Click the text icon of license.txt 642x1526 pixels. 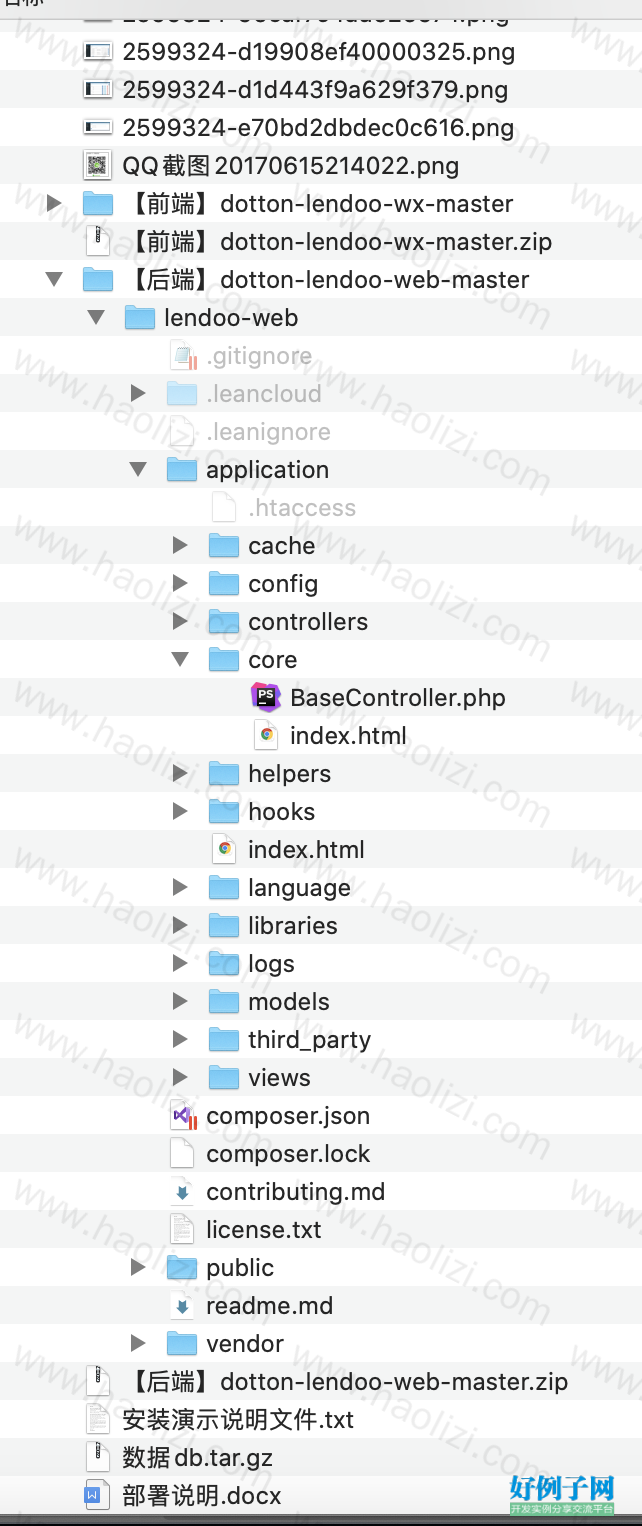[182, 1229]
